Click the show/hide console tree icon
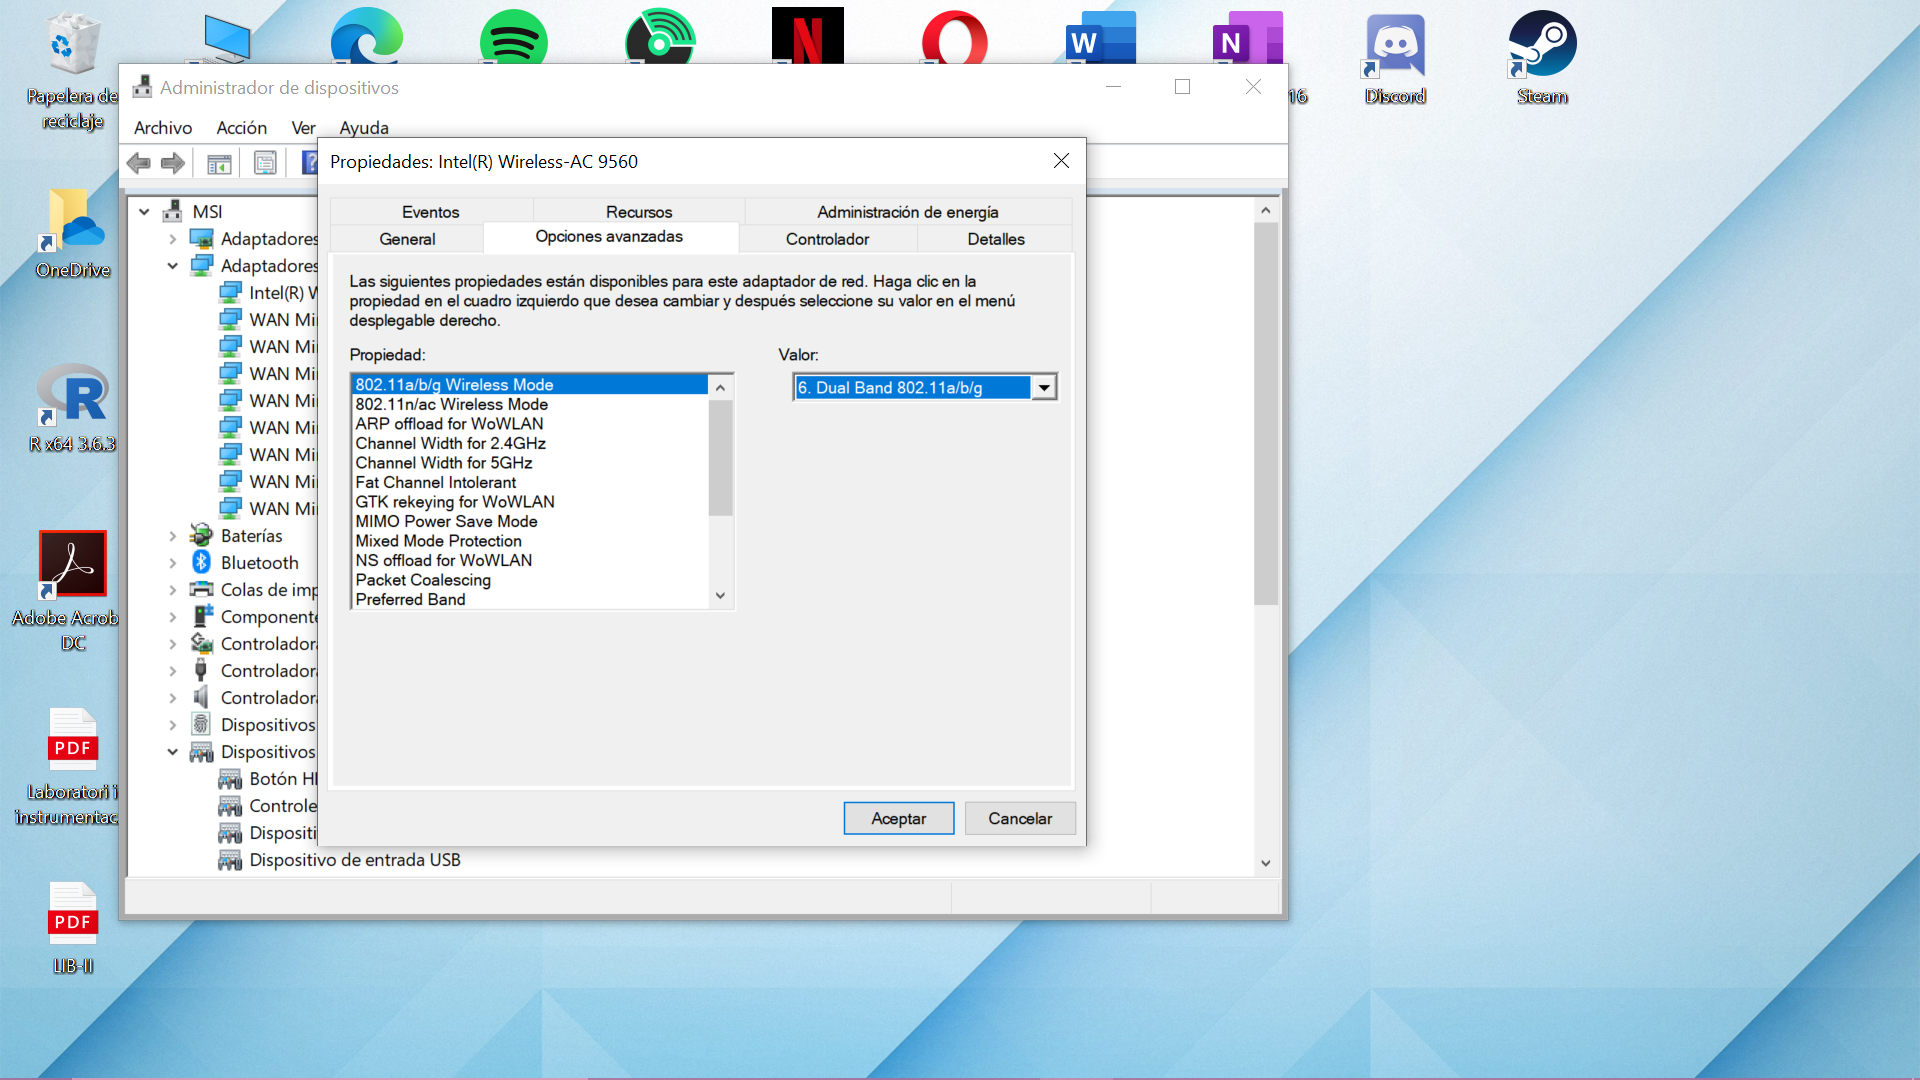Screen dimensions: 1920x1080 219,163
